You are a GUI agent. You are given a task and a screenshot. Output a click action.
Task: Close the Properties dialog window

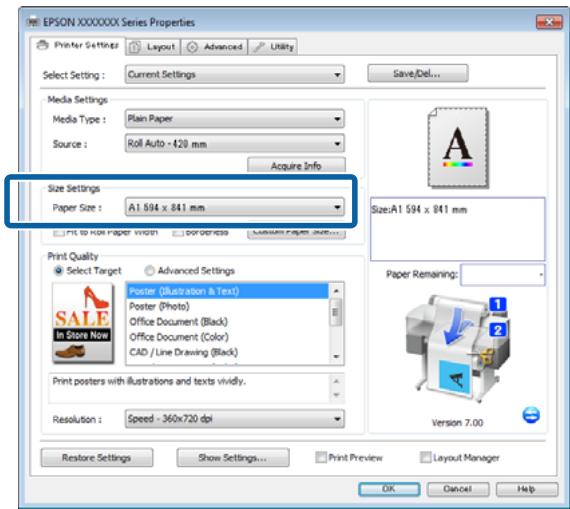(x=549, y=23)
